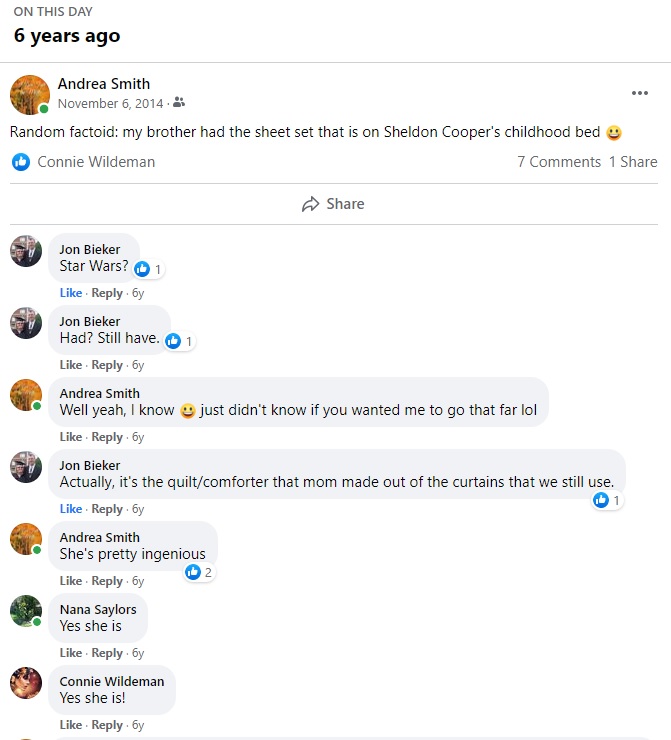Click the like reaction icon beside Connie Wildeman
This screenshot has width=671, height=740.
(x=21, y=161)
